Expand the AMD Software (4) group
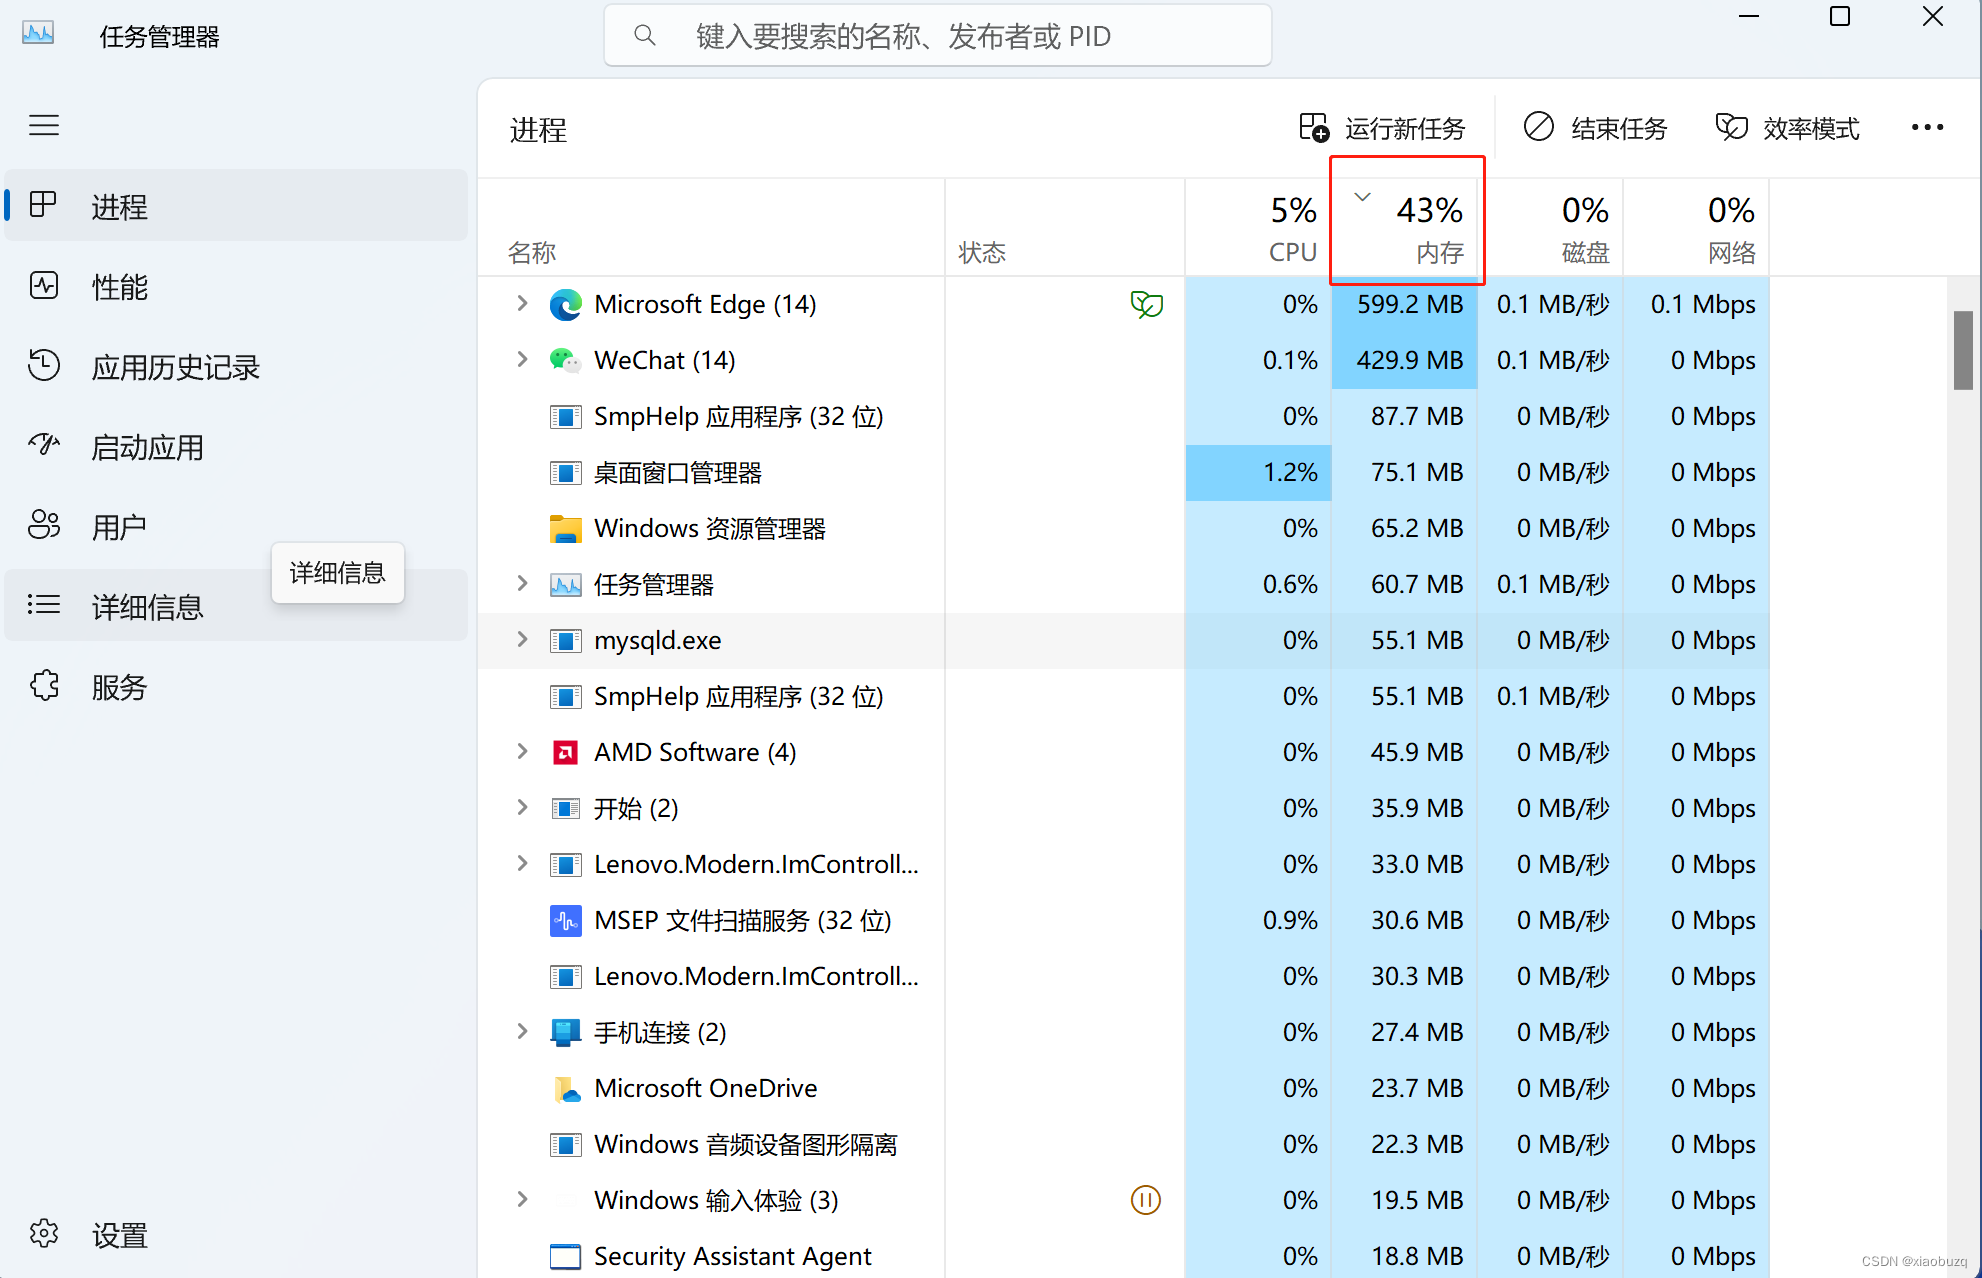This screenshot has height=1278, width=1982. coord(522,751)
